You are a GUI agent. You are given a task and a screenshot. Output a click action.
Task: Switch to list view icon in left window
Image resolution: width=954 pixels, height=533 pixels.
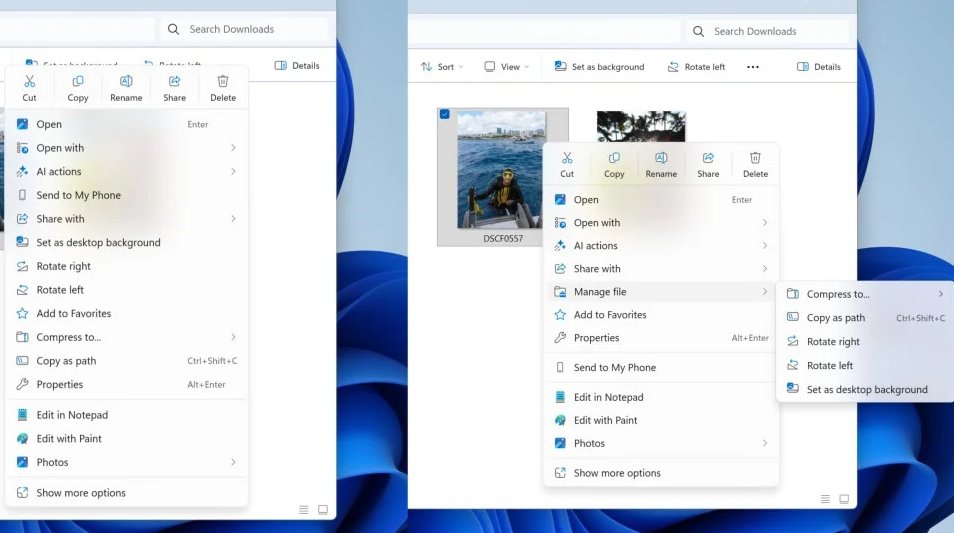pos(304,510)
